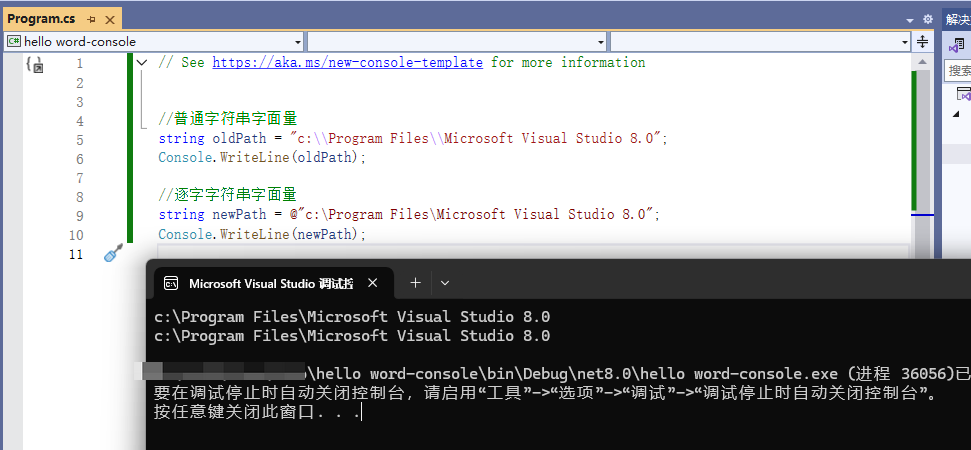Click the Solution Explorer view switch icon
This screenshot has height=450, width=971.
pos(957,45)
